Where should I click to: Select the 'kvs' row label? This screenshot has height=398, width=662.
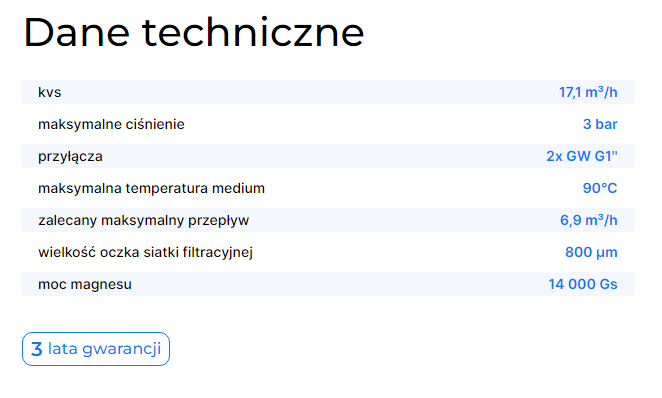[x=49, y=92]
